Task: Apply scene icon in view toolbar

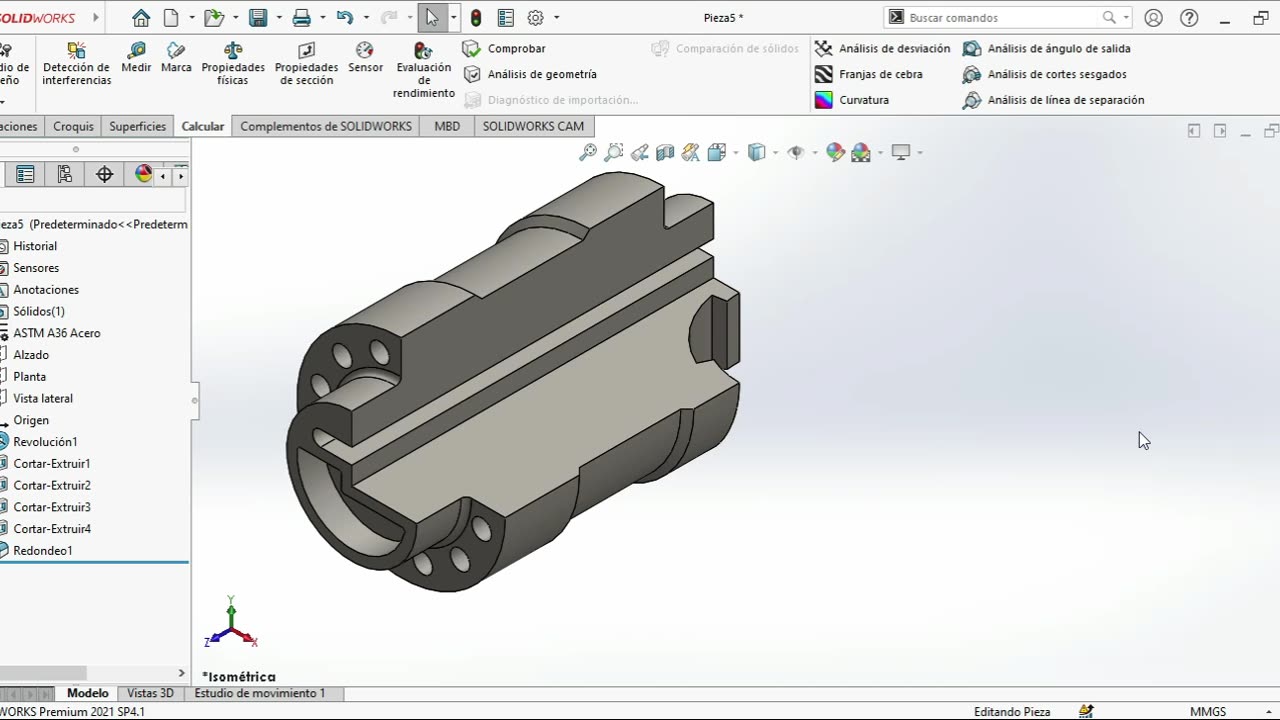Action: pos(861,152)
